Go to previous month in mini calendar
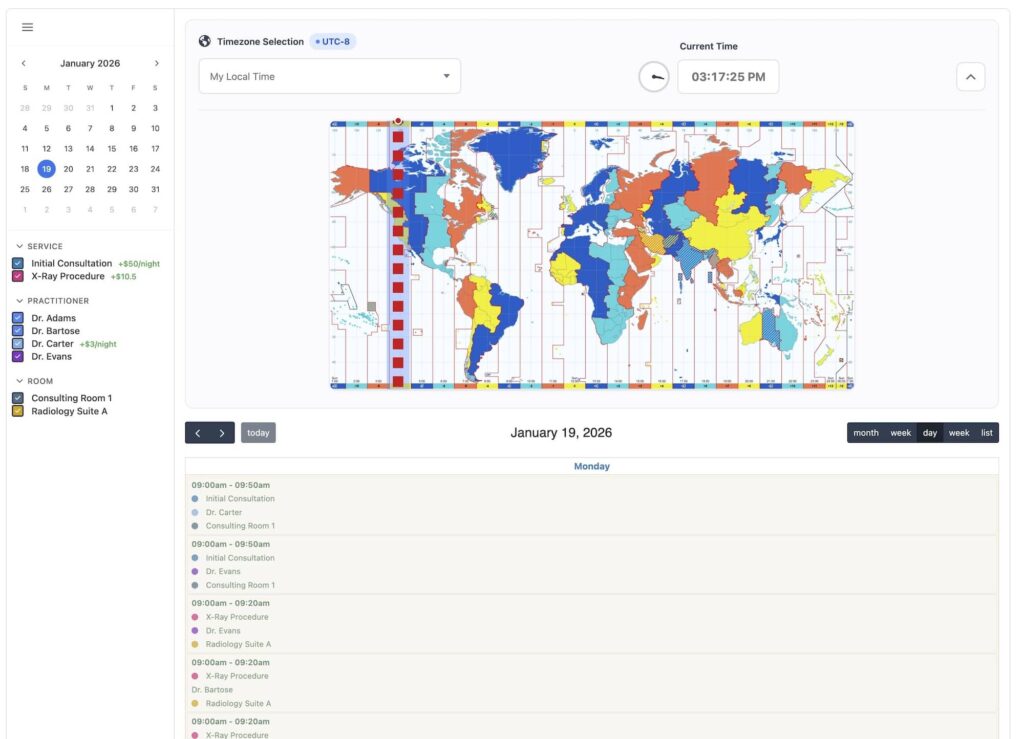This screenshot has width=1024, height=739. click(x=24, y=63)
